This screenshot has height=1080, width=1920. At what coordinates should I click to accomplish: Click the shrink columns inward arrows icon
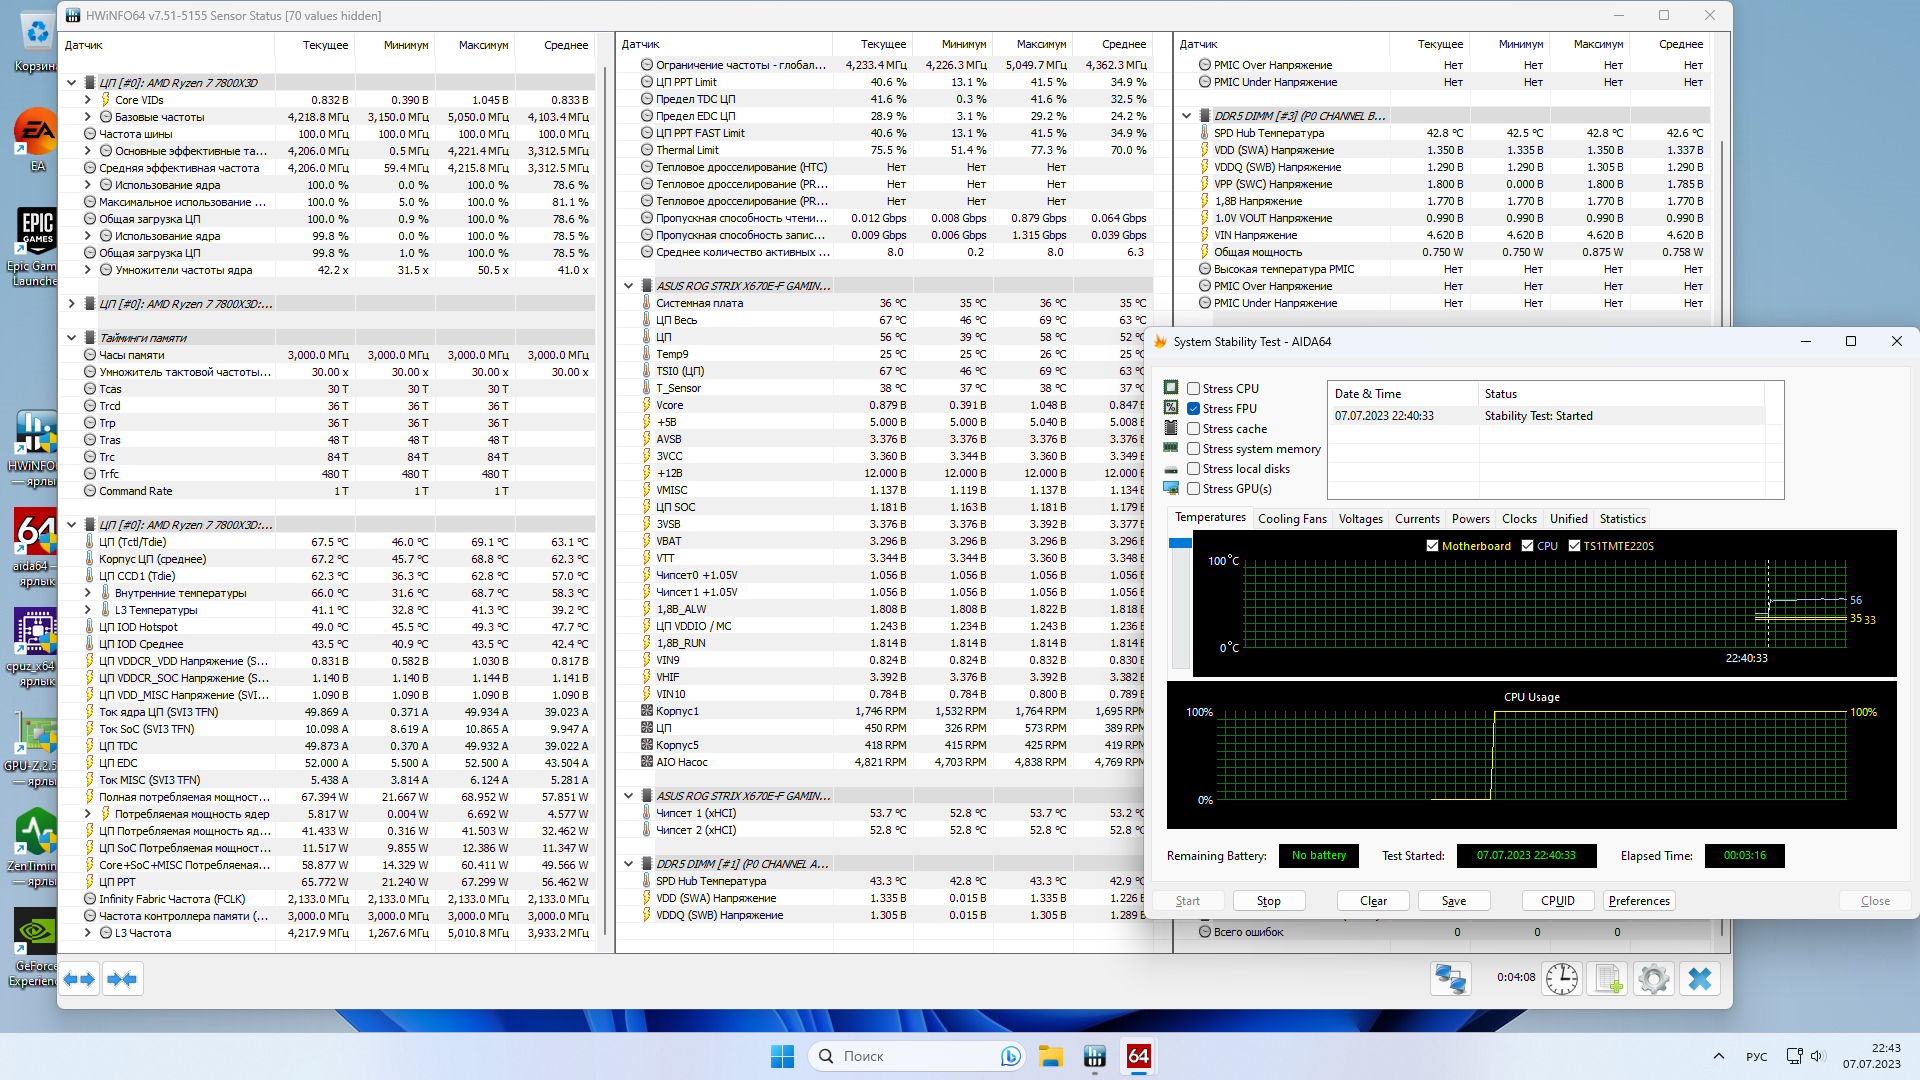(122, 979)
